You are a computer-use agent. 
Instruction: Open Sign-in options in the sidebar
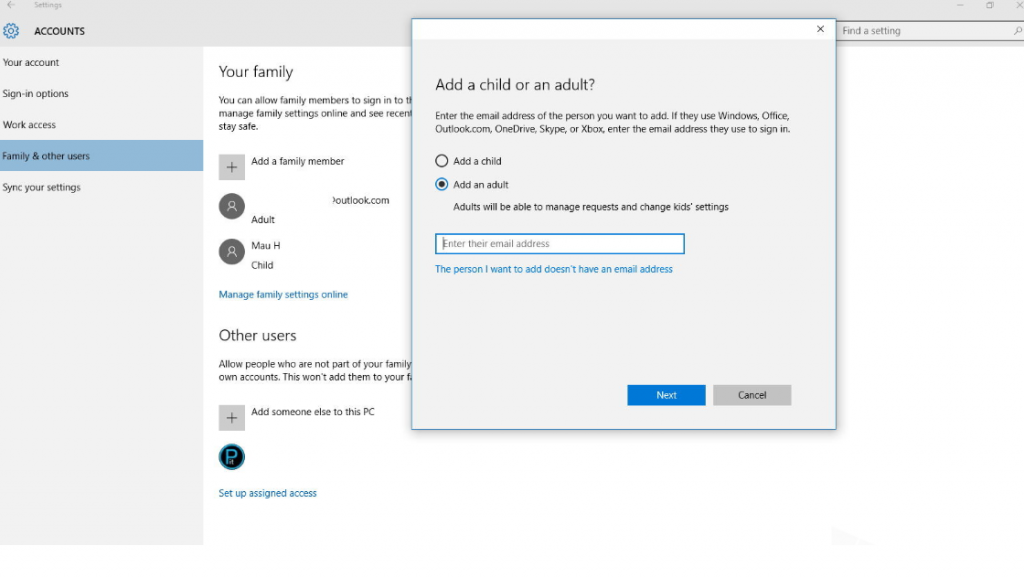(x=36, y=94)
